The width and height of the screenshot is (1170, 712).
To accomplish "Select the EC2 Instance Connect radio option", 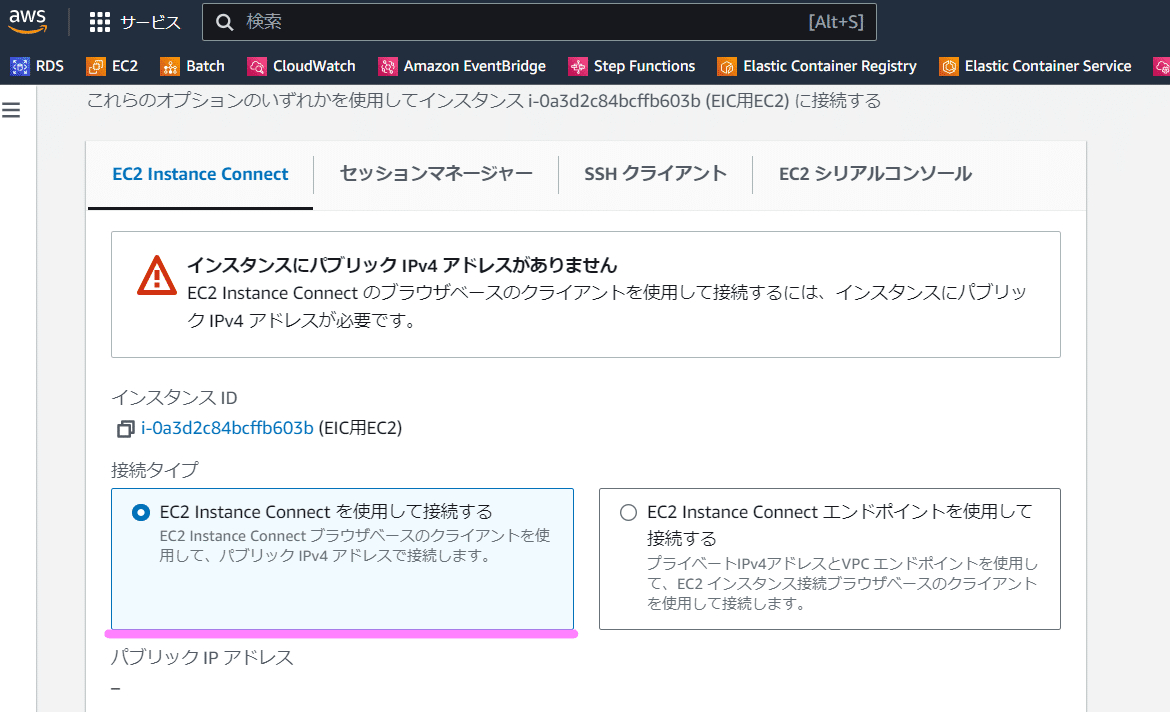I will (x=140, y=513).
